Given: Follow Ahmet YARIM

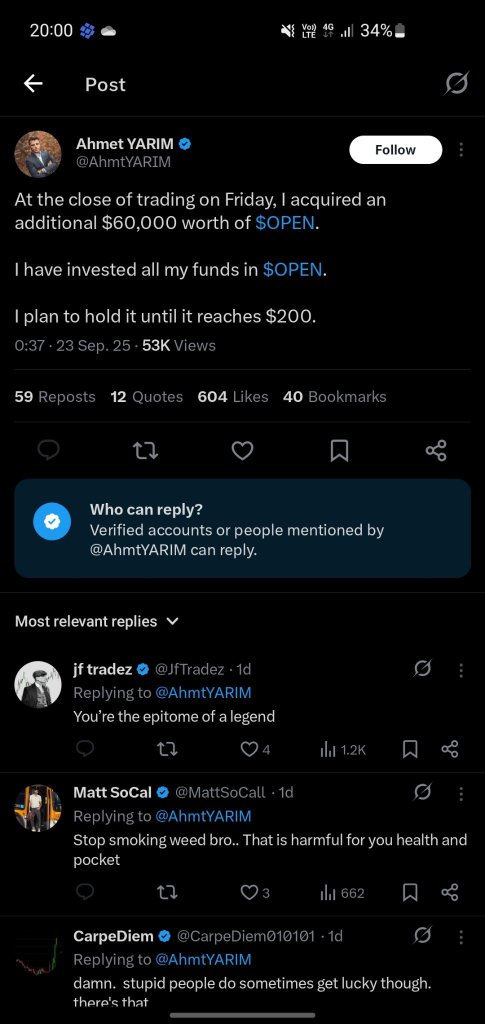Looking at the screenshot, I should tap(396, 150).
